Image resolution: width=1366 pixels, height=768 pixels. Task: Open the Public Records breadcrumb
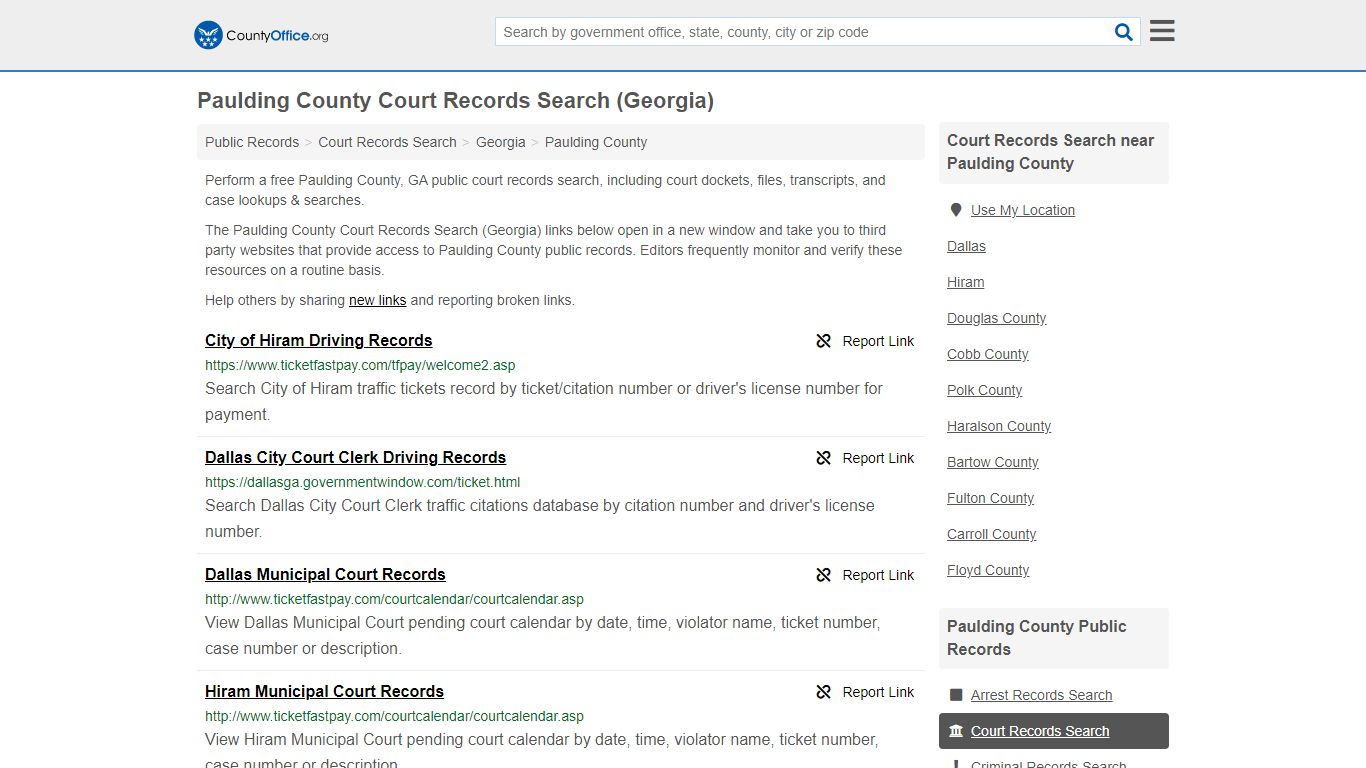pyautogui.click(x=251, y=142)
